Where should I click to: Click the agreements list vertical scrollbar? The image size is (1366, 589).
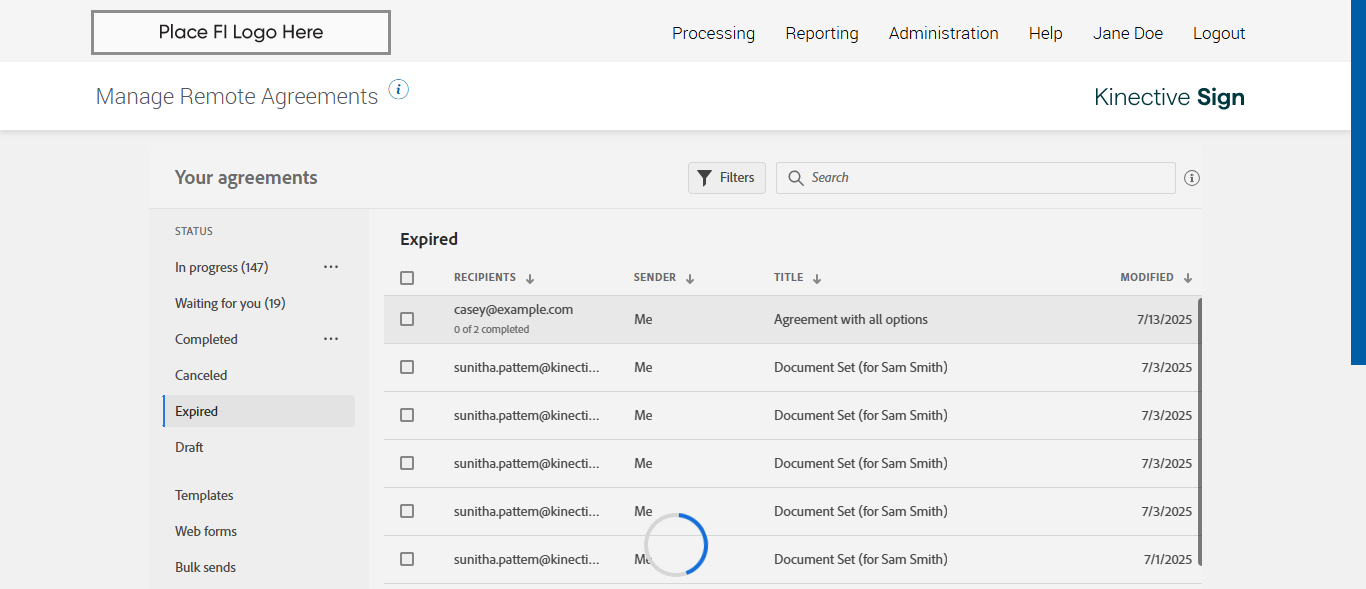(1200, 430)
